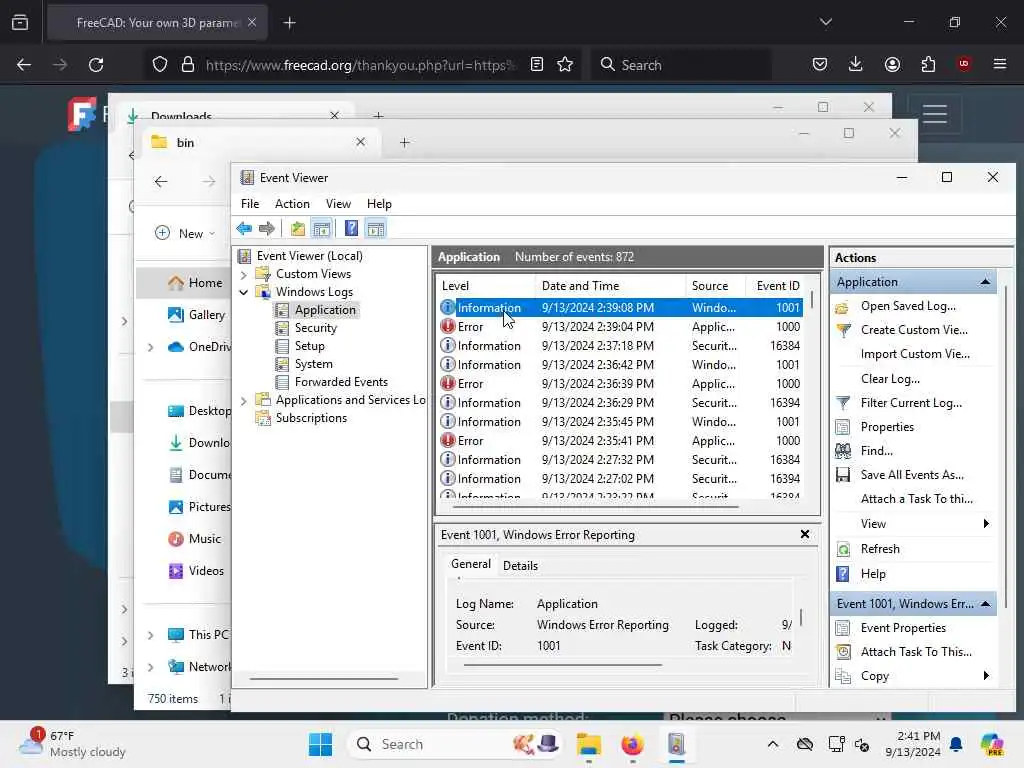Click Firefox reload page button
This screenshot has height=768, width=1024.
(96, 65)
